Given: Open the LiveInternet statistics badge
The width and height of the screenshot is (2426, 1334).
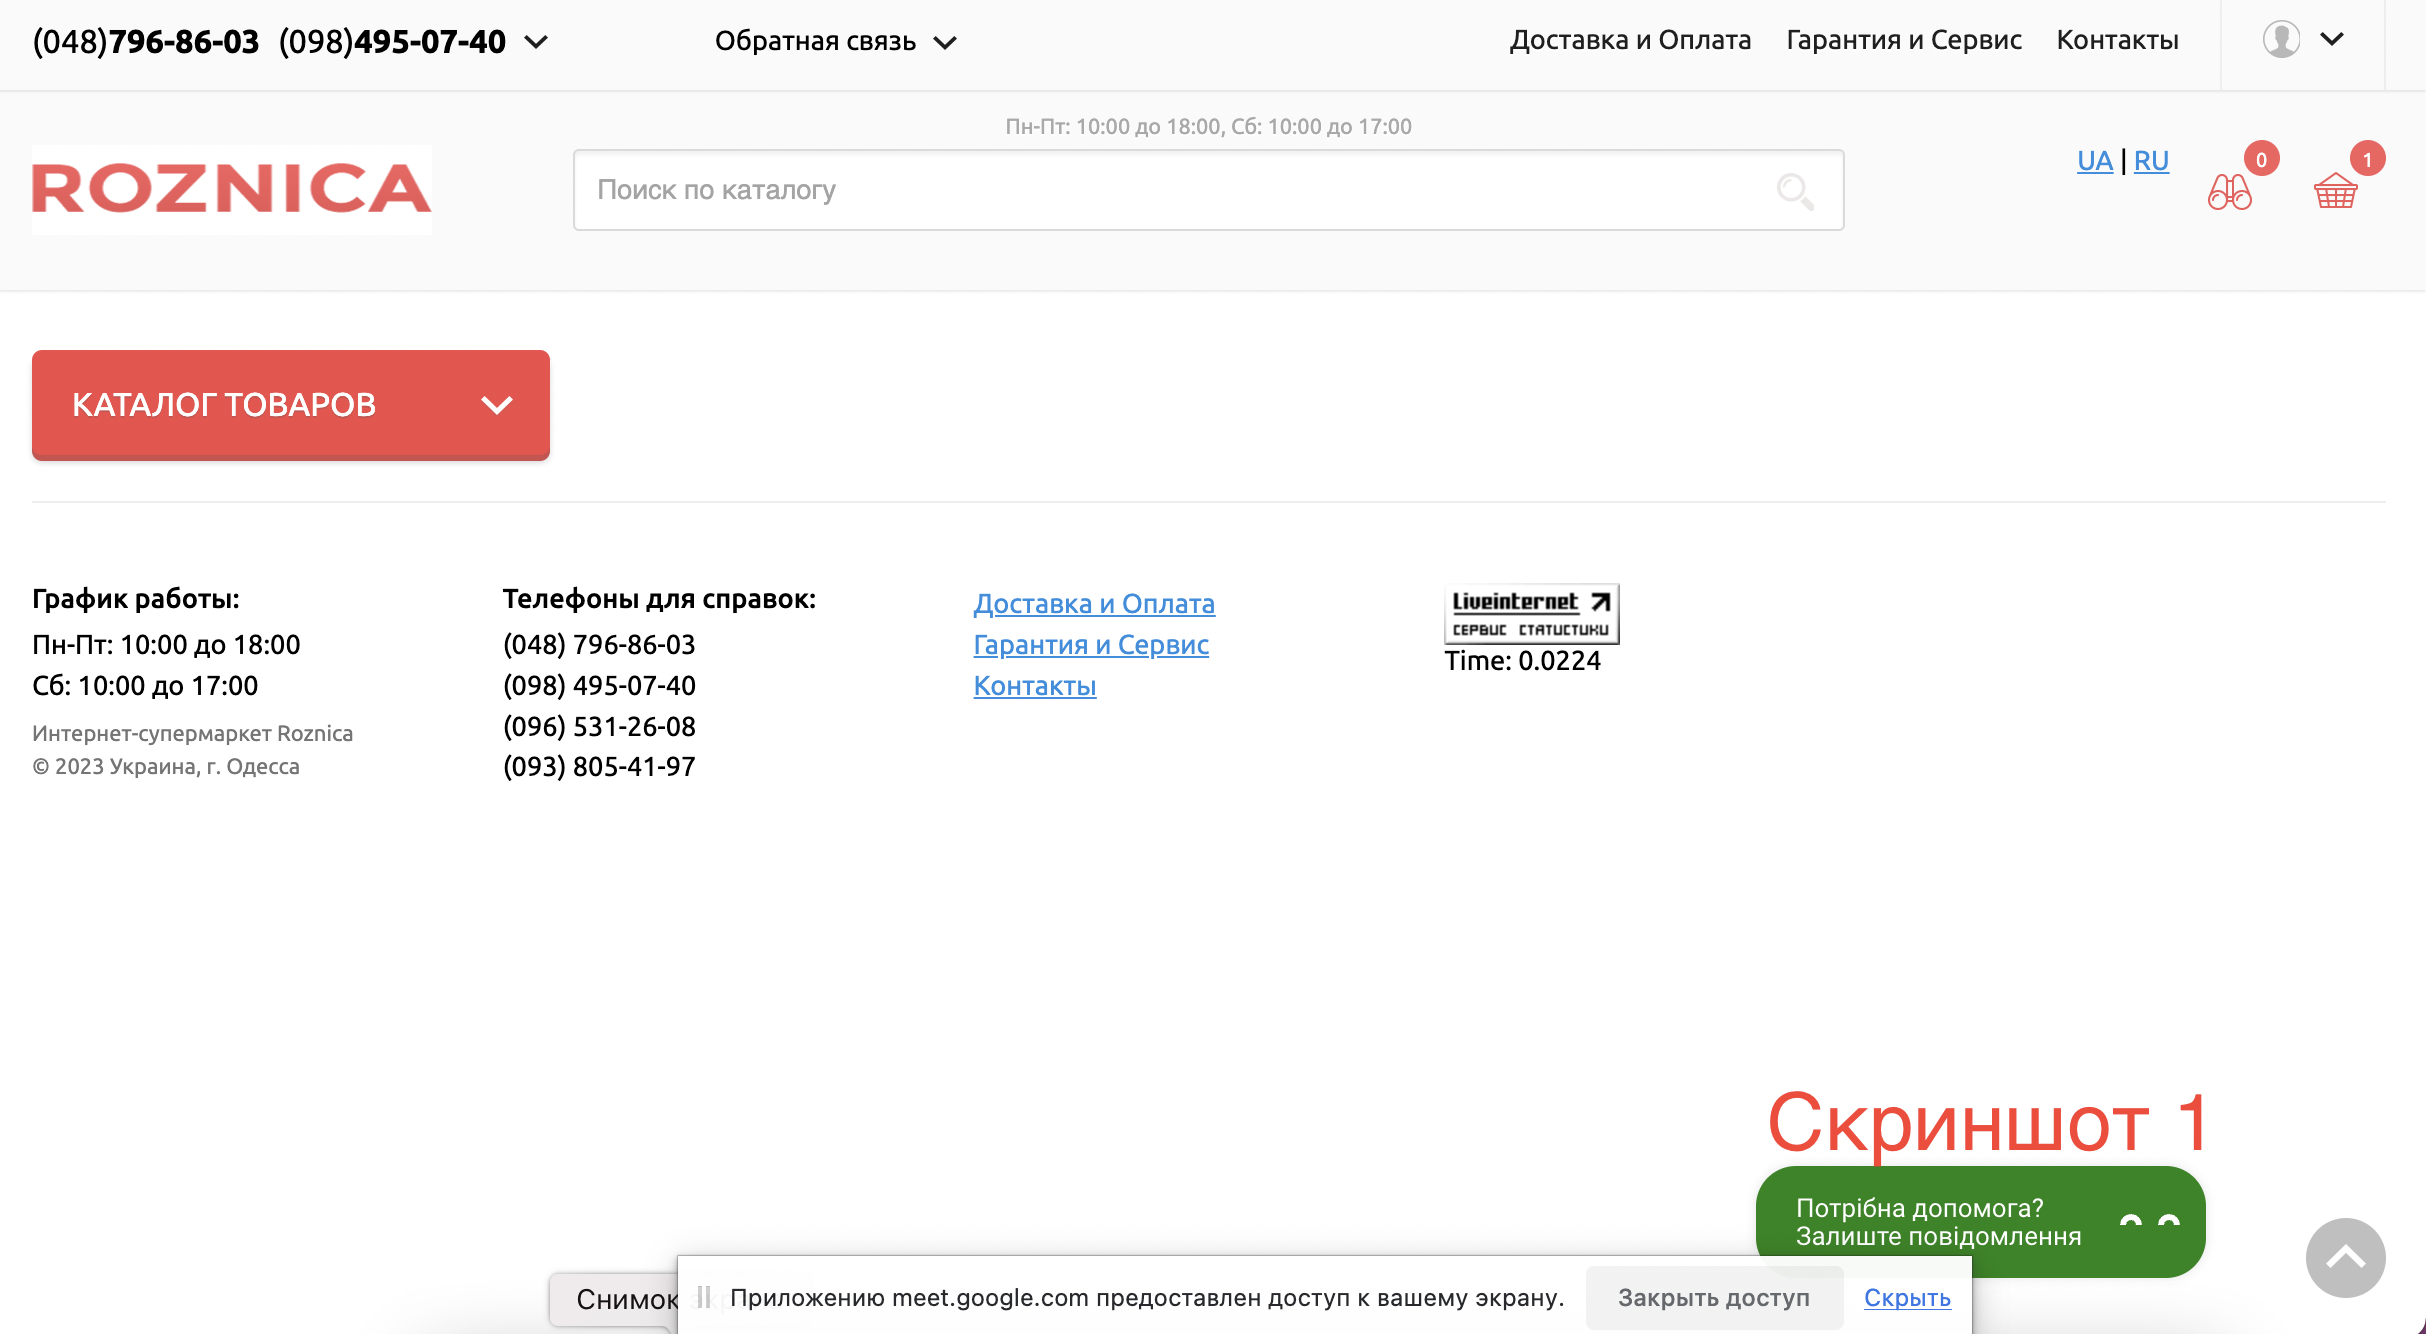Looking at the screenshot, I should [1531, 614].
